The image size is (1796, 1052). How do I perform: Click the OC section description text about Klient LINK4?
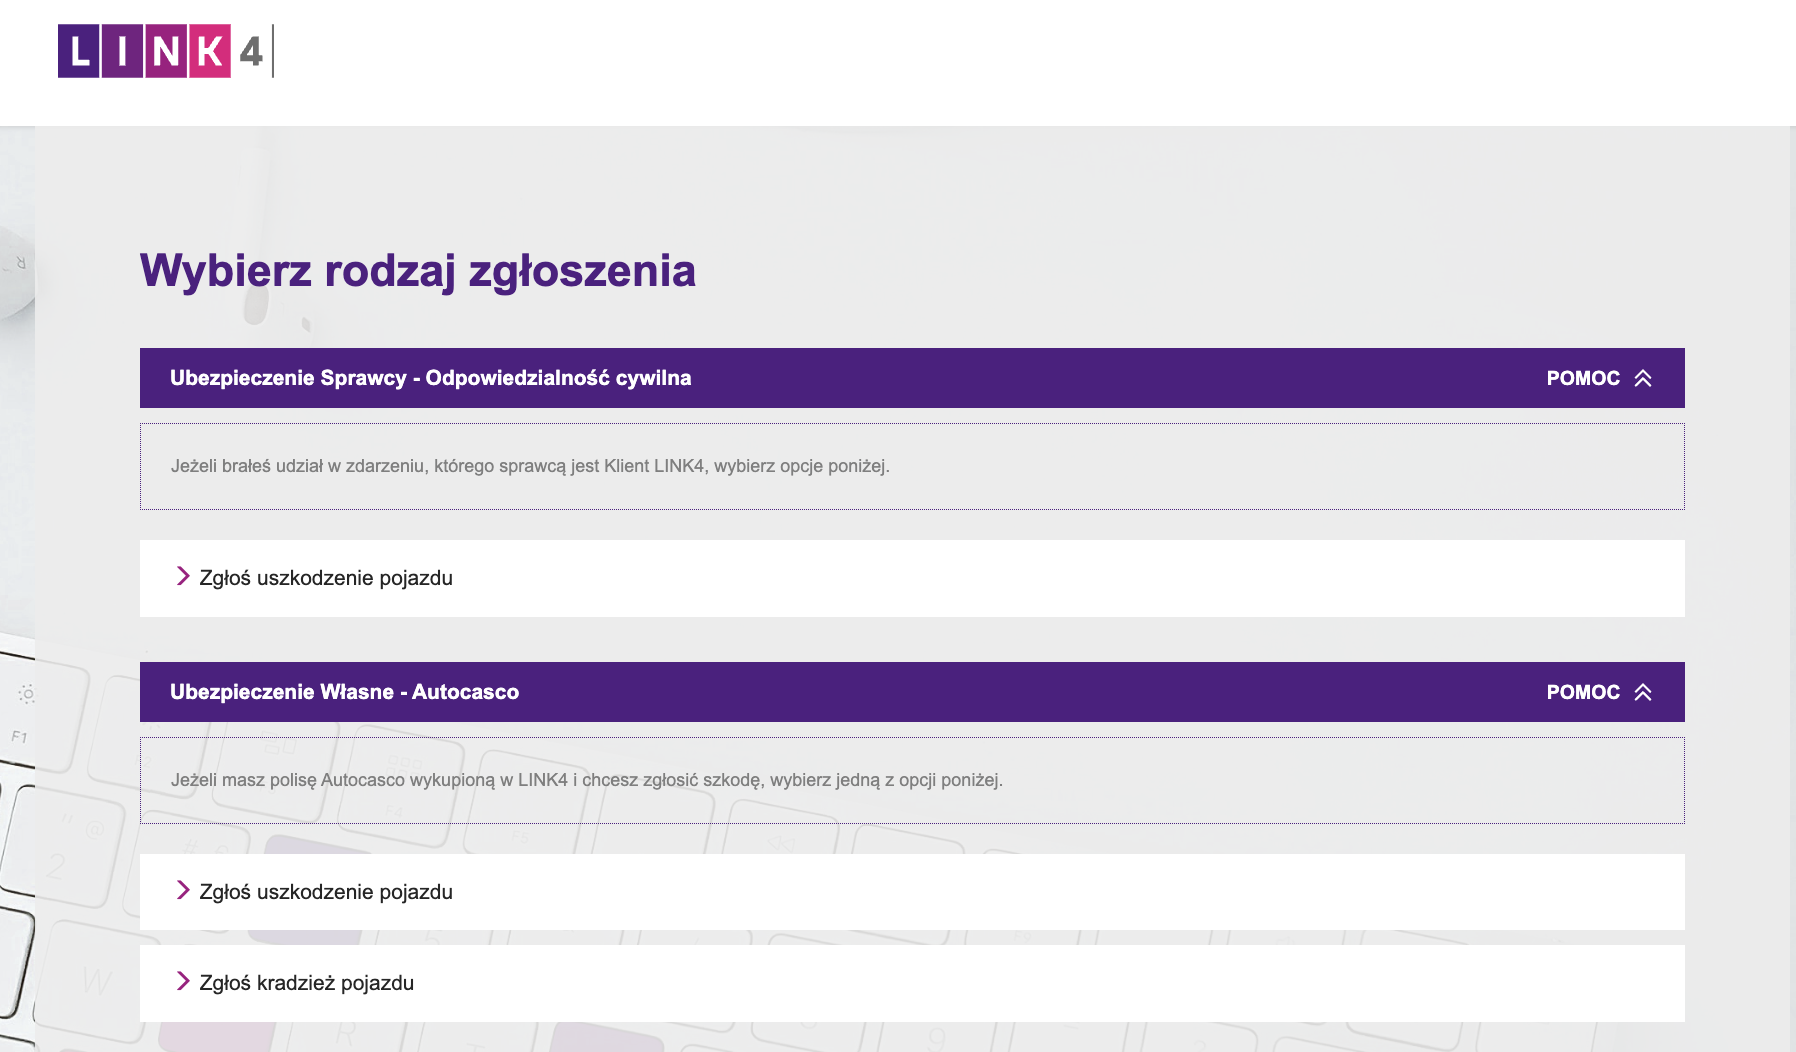(x=531, y=466)
